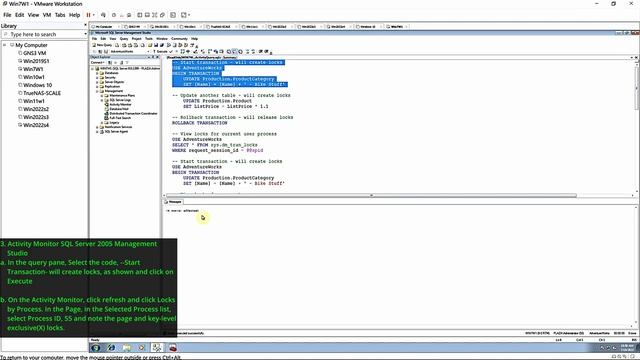Open the SSMS Query menu

(x=124, y=39)
